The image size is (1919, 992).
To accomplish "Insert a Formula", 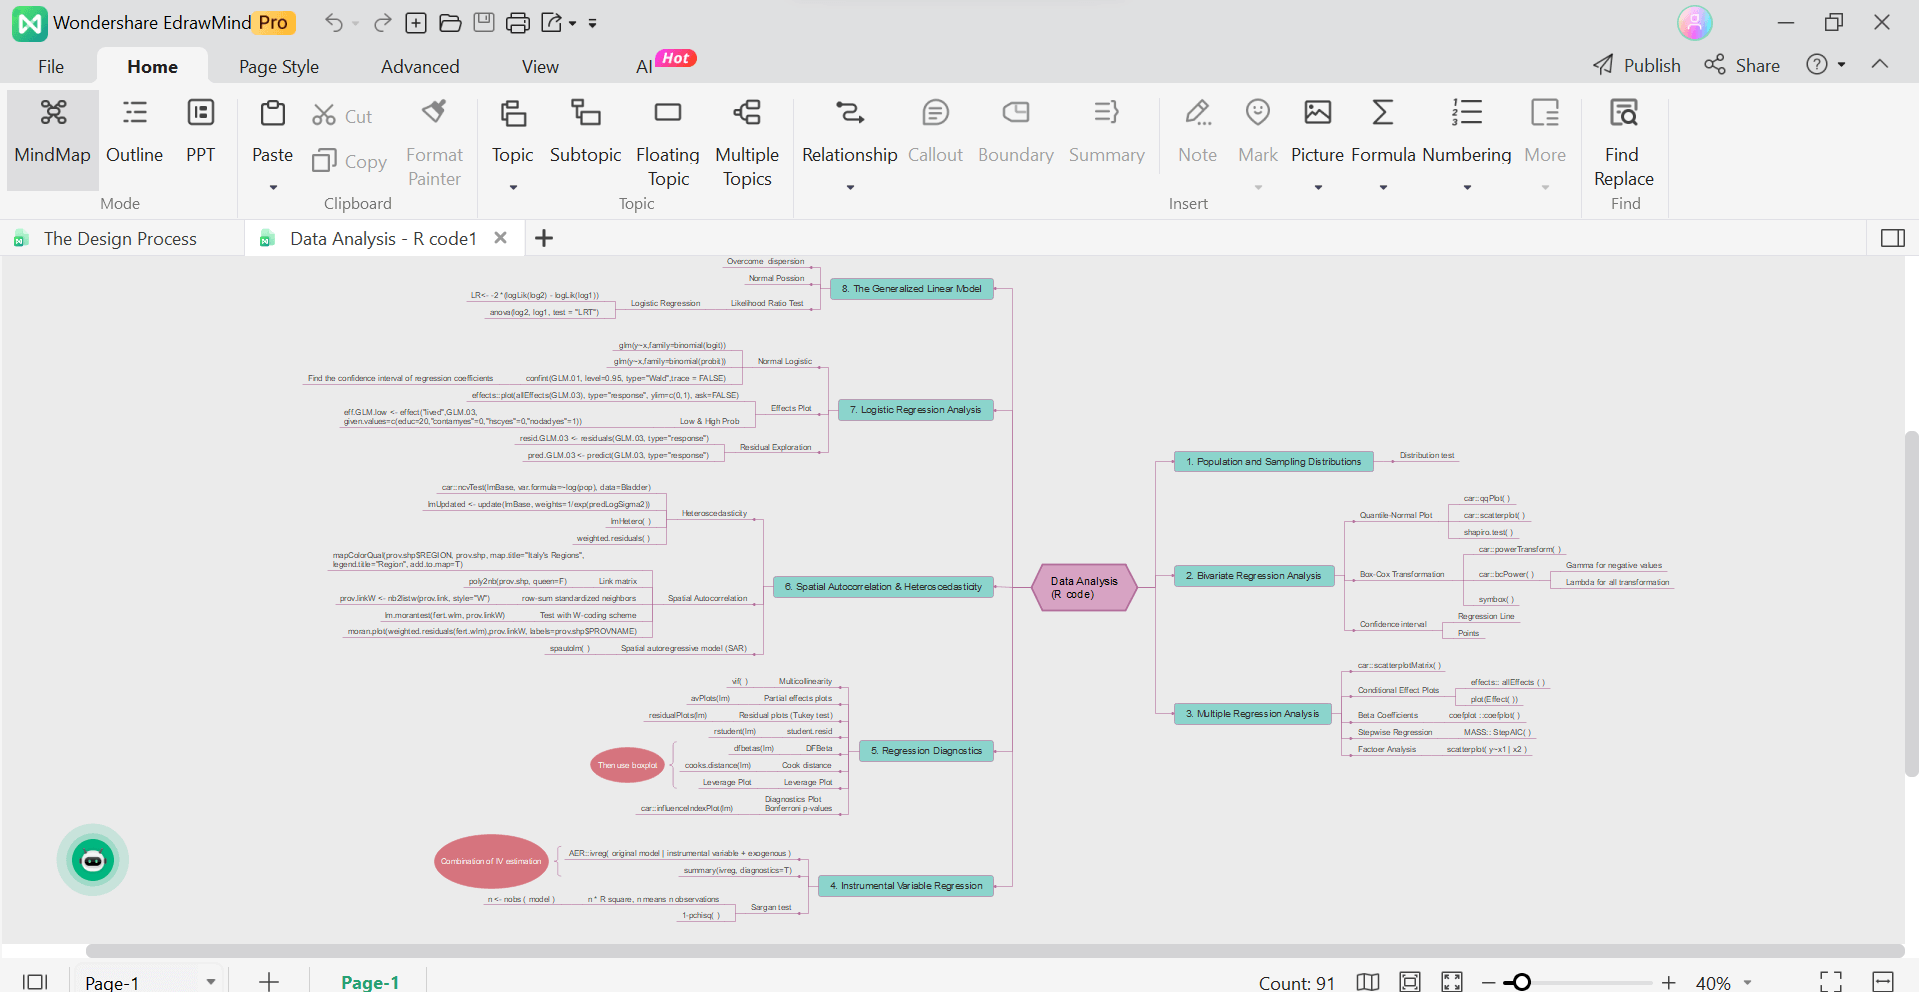I will pos(1383,130).
